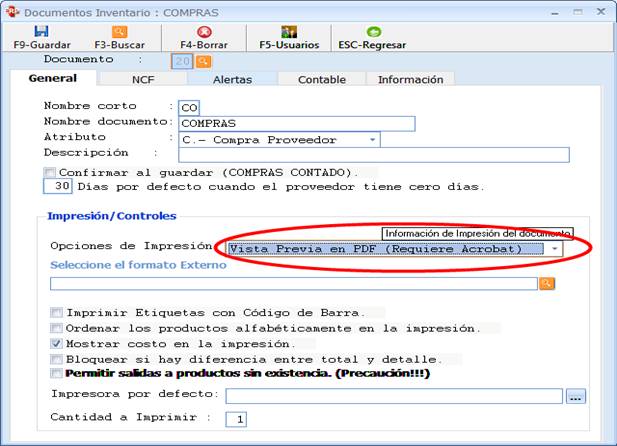Click the Descripción text field

tap(373, 154)
